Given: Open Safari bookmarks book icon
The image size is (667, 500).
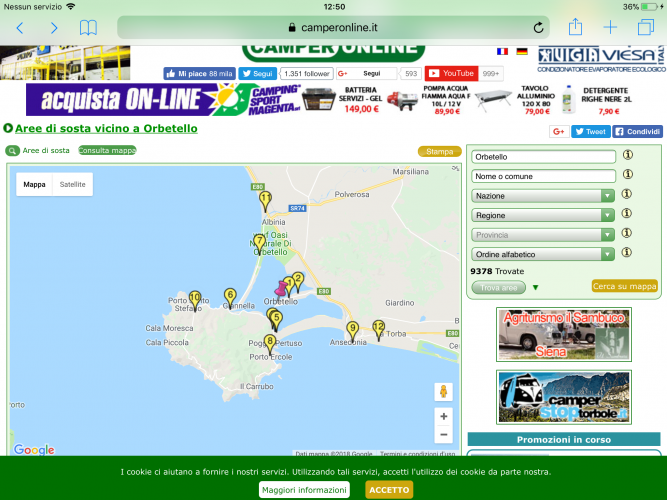Looking at the screenshot, I should click(88, 28).
